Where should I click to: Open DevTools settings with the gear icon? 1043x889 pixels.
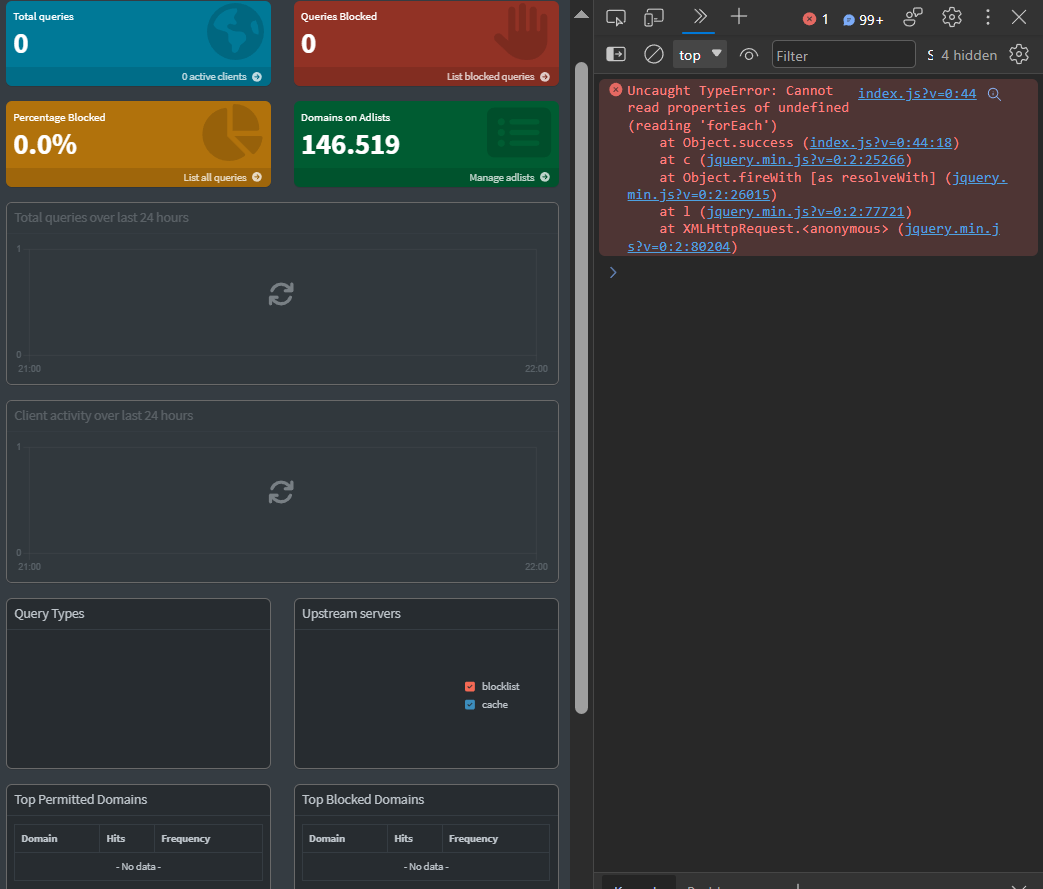[x=951, y=17]
